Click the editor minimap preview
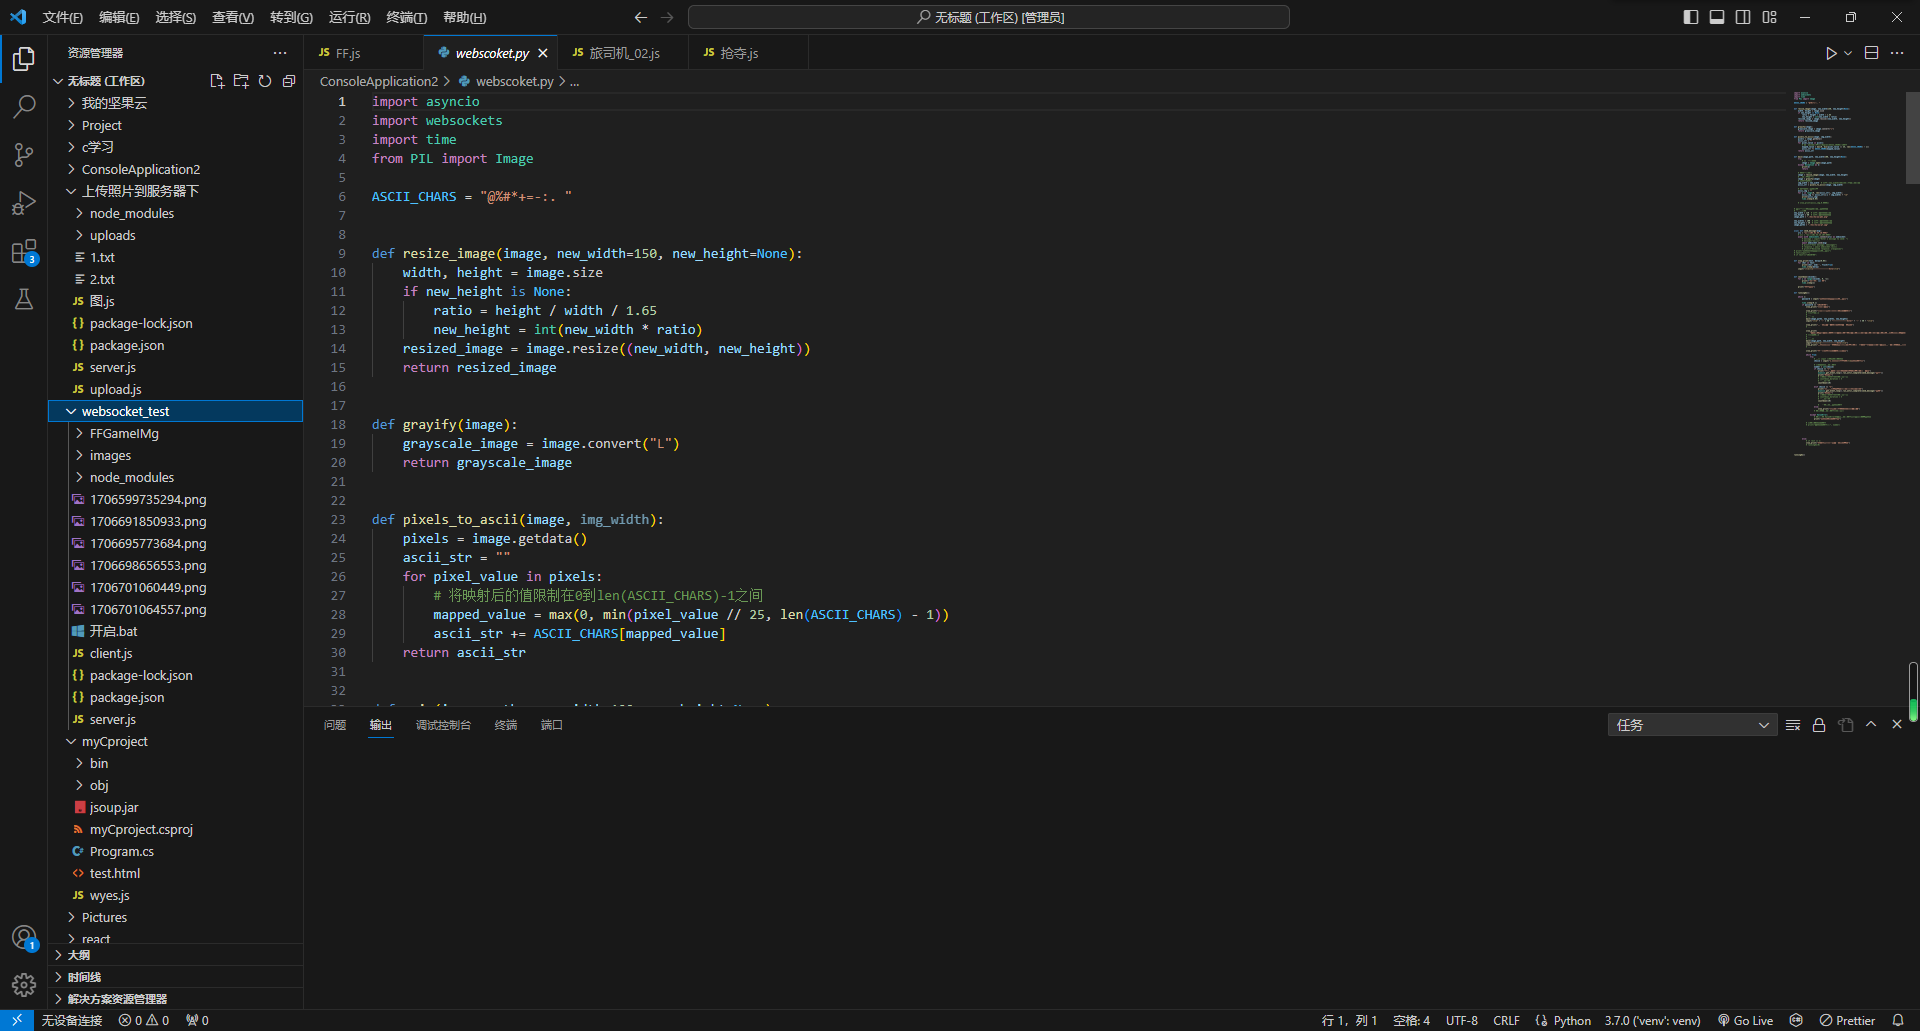Viewport: 1920px width, 1031px height. point(1848,275)
